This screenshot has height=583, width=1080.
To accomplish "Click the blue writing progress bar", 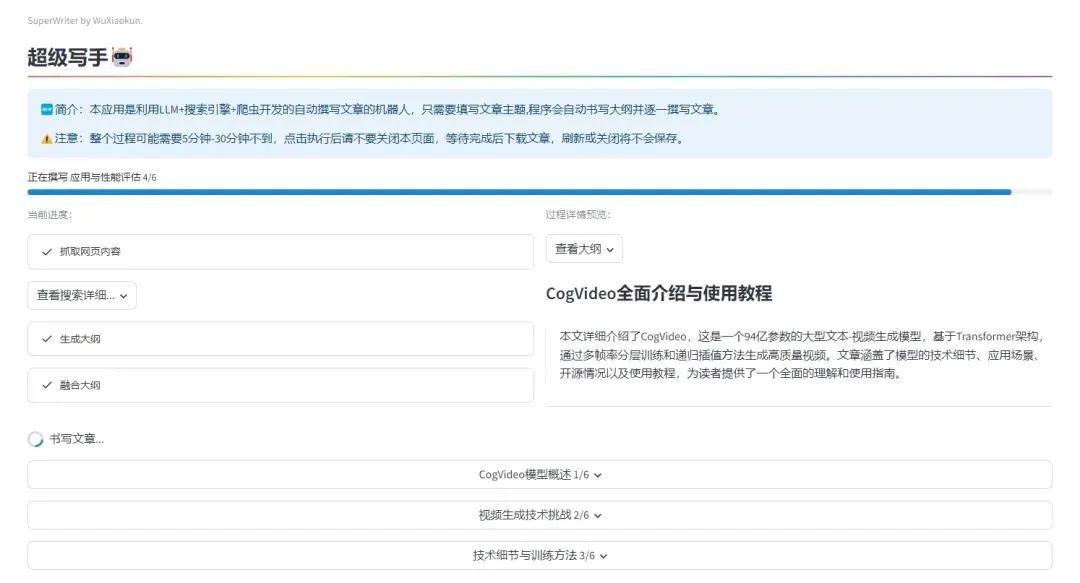I will (x=518, y=191).
